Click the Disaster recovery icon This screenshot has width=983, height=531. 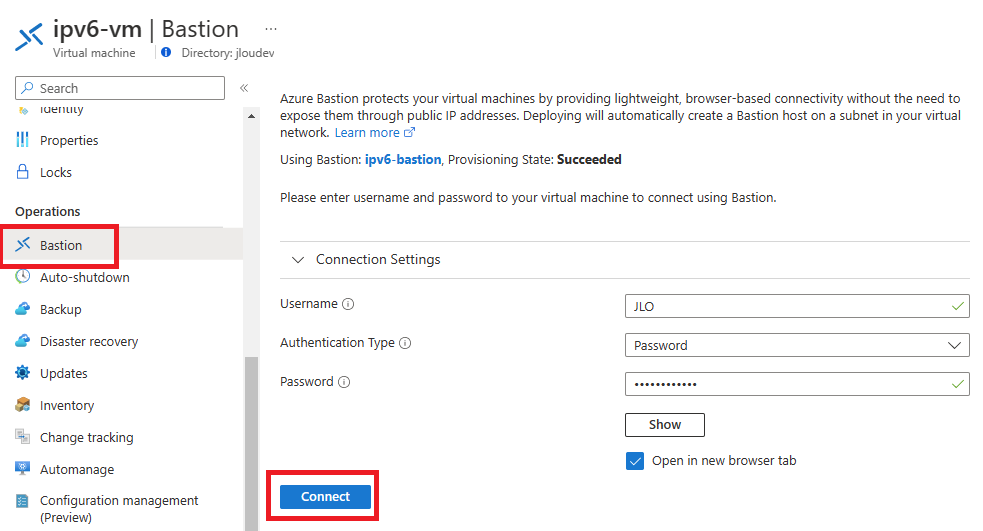click(23, 340)
